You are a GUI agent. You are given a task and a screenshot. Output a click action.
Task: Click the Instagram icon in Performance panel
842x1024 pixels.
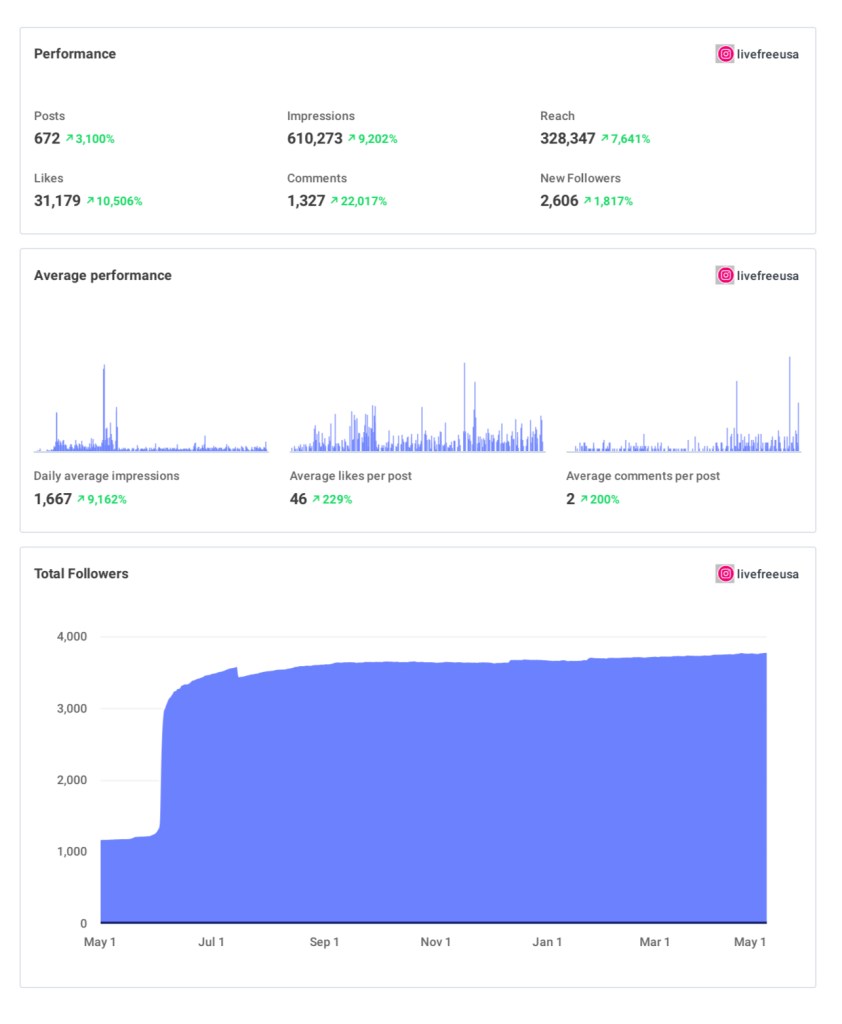coord(725,54)
